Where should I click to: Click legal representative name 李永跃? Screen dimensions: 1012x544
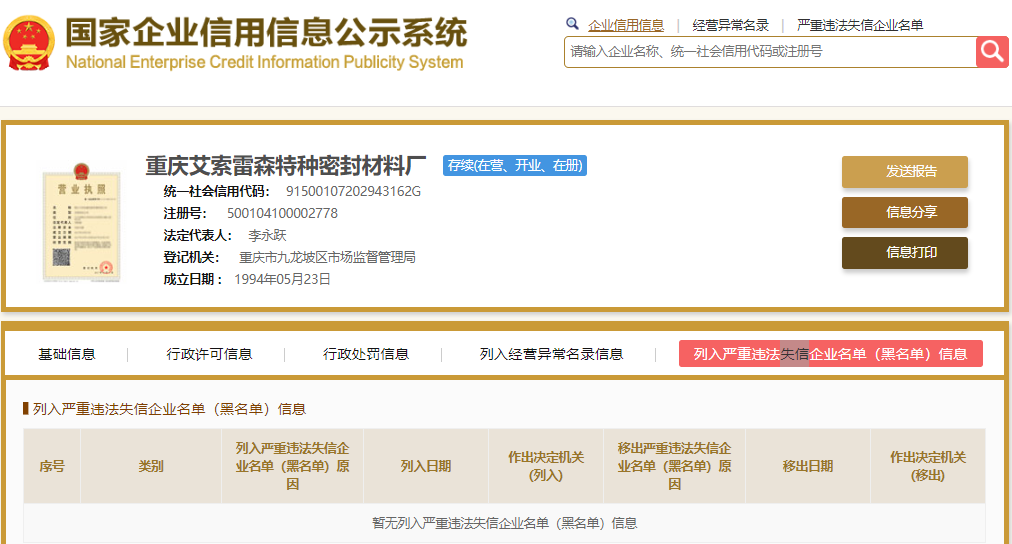coord(267,236)
